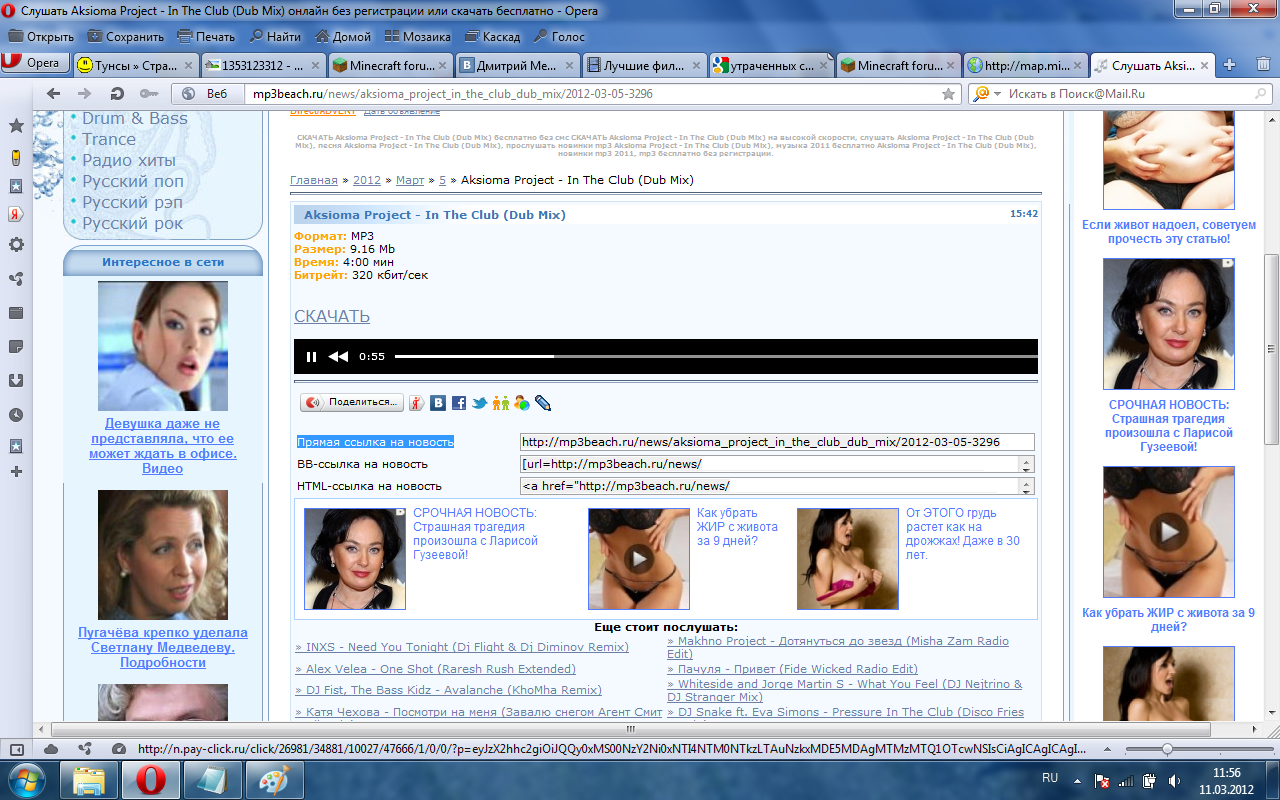Open Windows Explorer from the taskbar
This screenshot has width=1280, height=800.
tap(89, 779)
